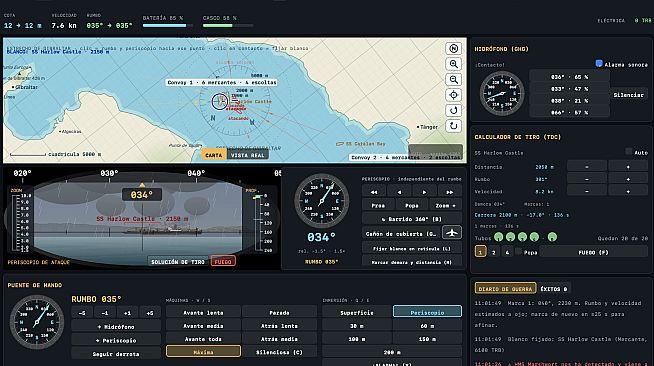The height and width of the screenshot is (366, 654).
Task: Click the aircraft icon beside Cañón de cubierta
Action: 452,233
